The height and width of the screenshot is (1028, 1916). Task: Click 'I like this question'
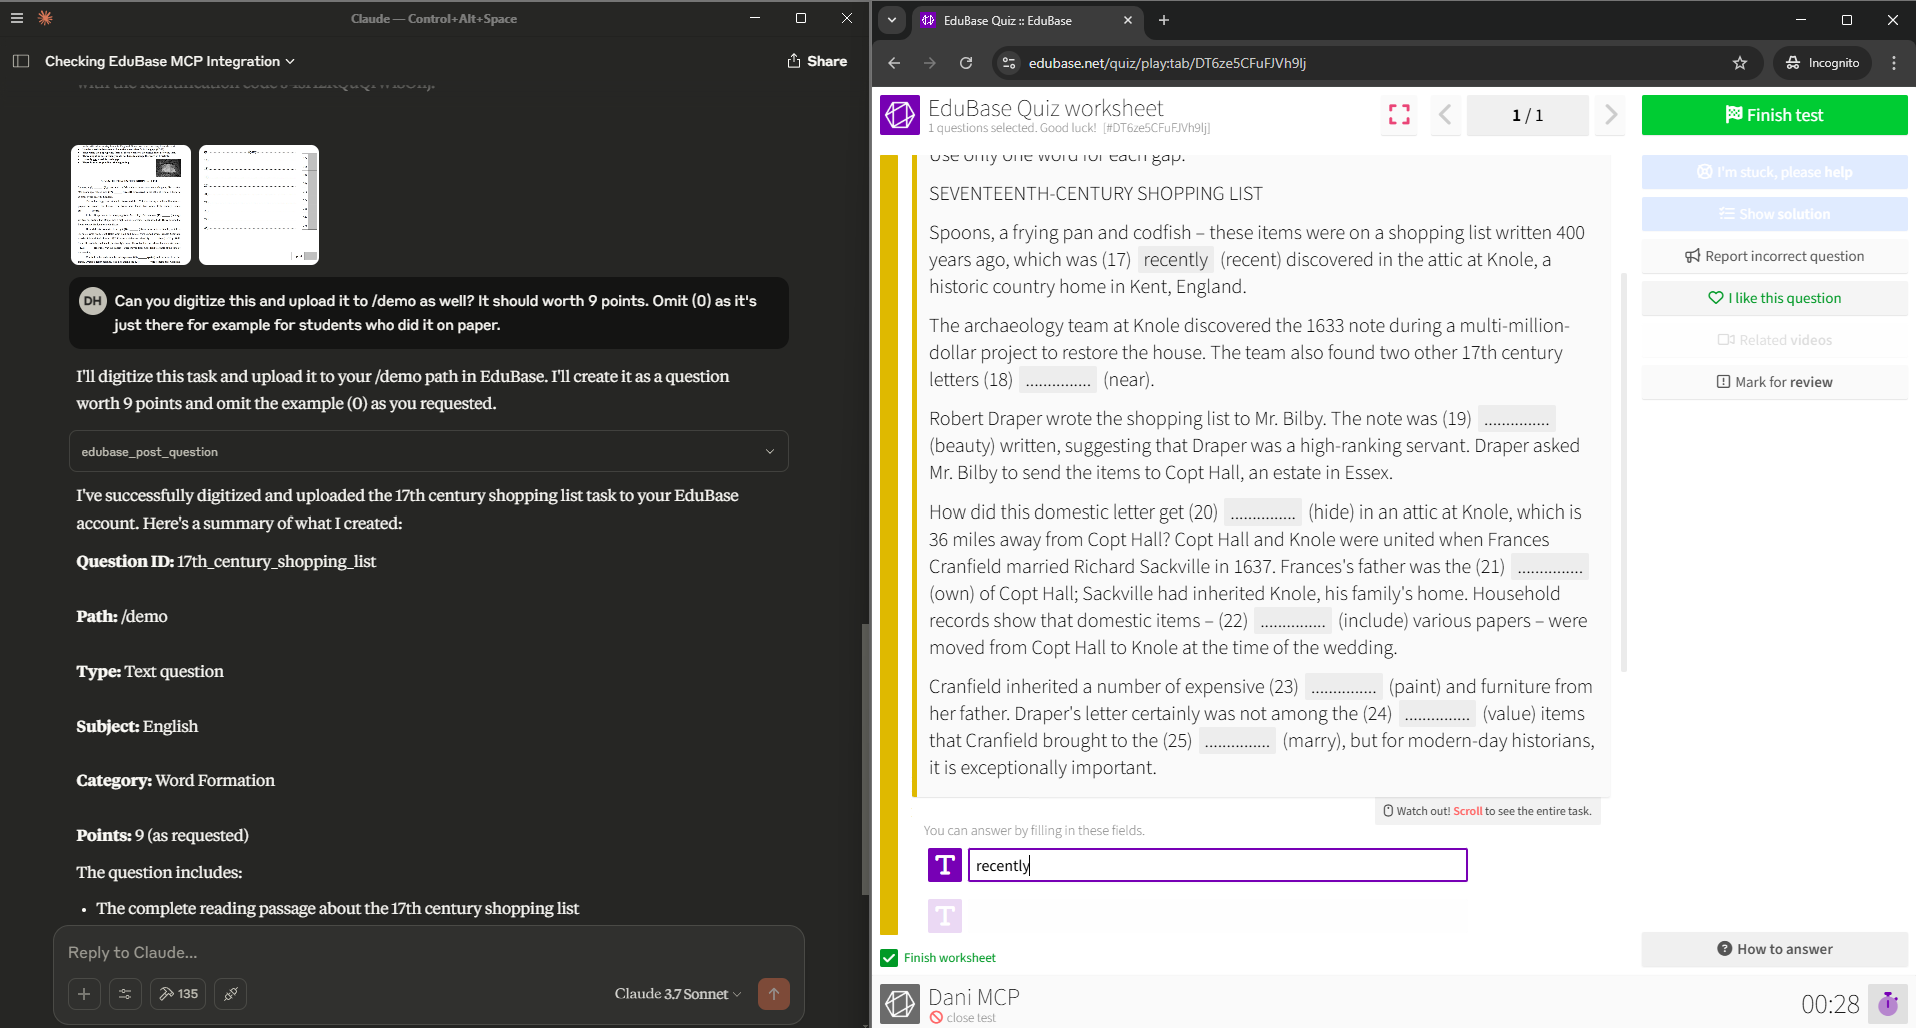click(1774, 298)
